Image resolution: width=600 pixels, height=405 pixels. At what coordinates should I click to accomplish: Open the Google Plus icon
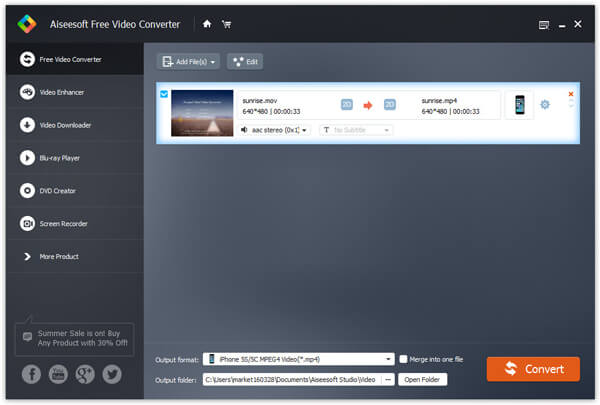tap(85, 374)
